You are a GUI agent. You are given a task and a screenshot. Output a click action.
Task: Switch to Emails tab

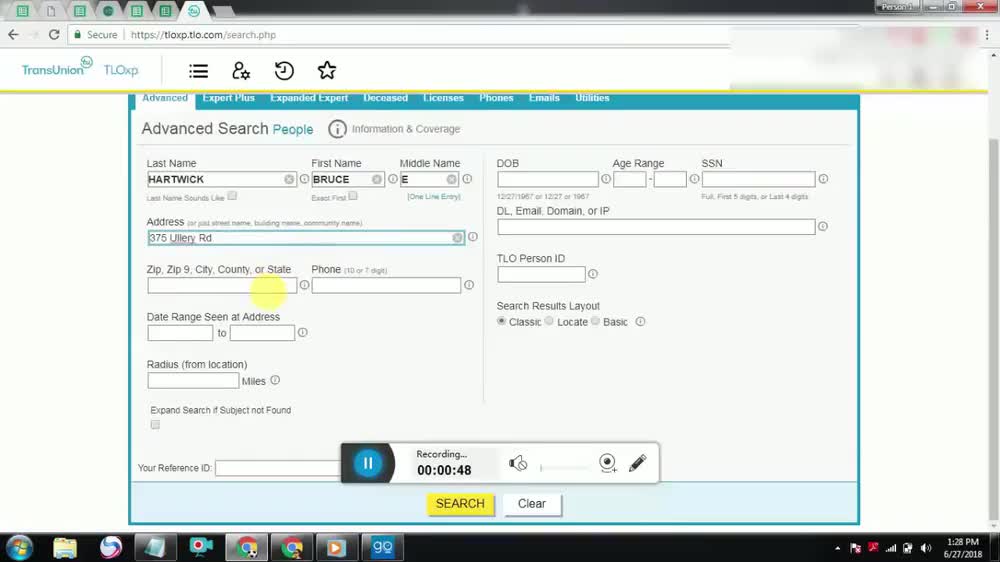pos(544,98)
